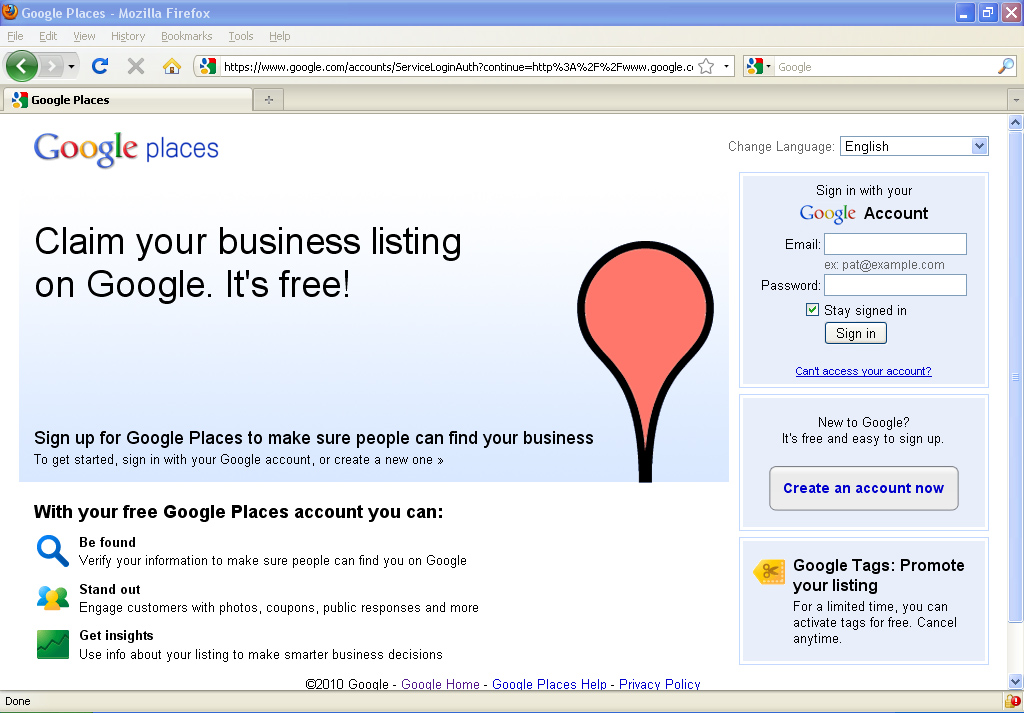The width and height of the screenshot is (1024, 713).
Task: Open the File menu
Action: click(x=15, y=36)
